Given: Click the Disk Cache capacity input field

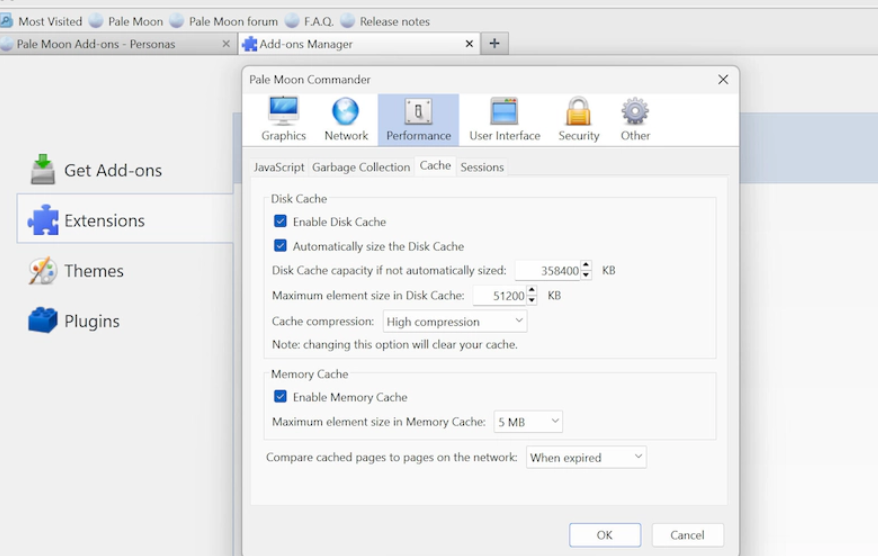Looking at the screenshot, I should 547,271.
